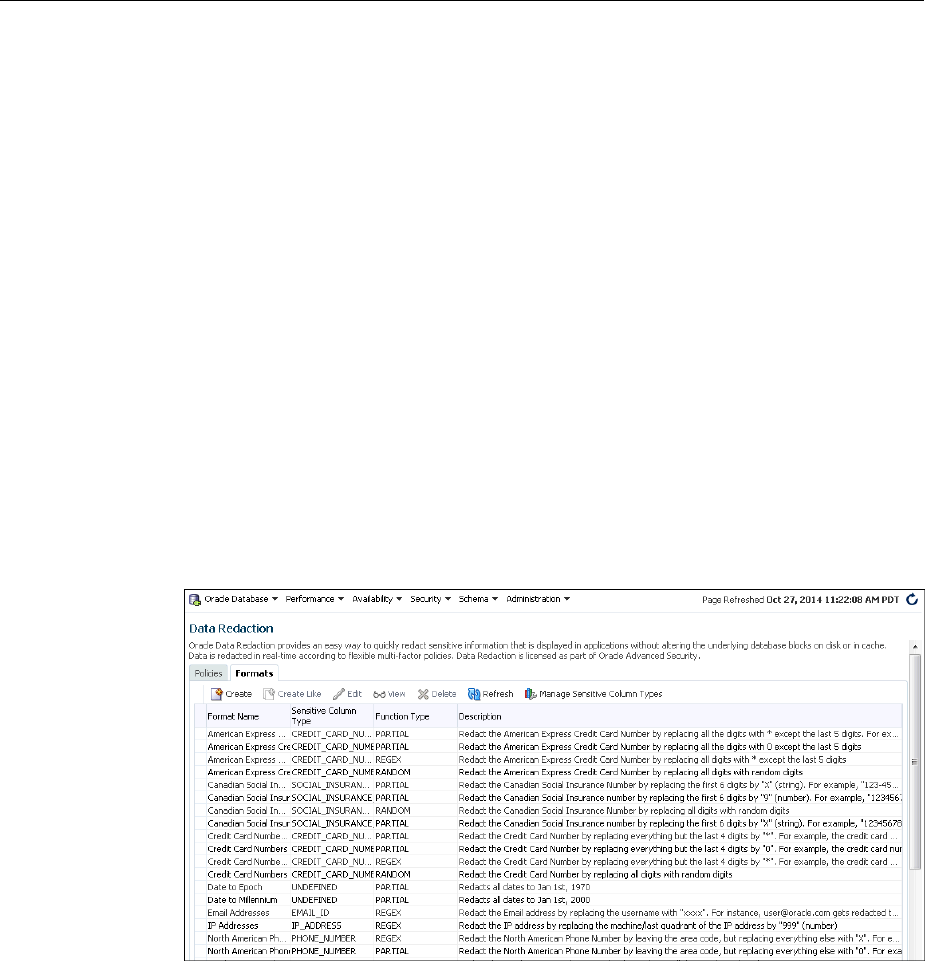Click 'Redacts all dates to Jan 1st, 2000'
Viewport: 925px width, 961px height.
pyautogui.click(x=524, y=900)
